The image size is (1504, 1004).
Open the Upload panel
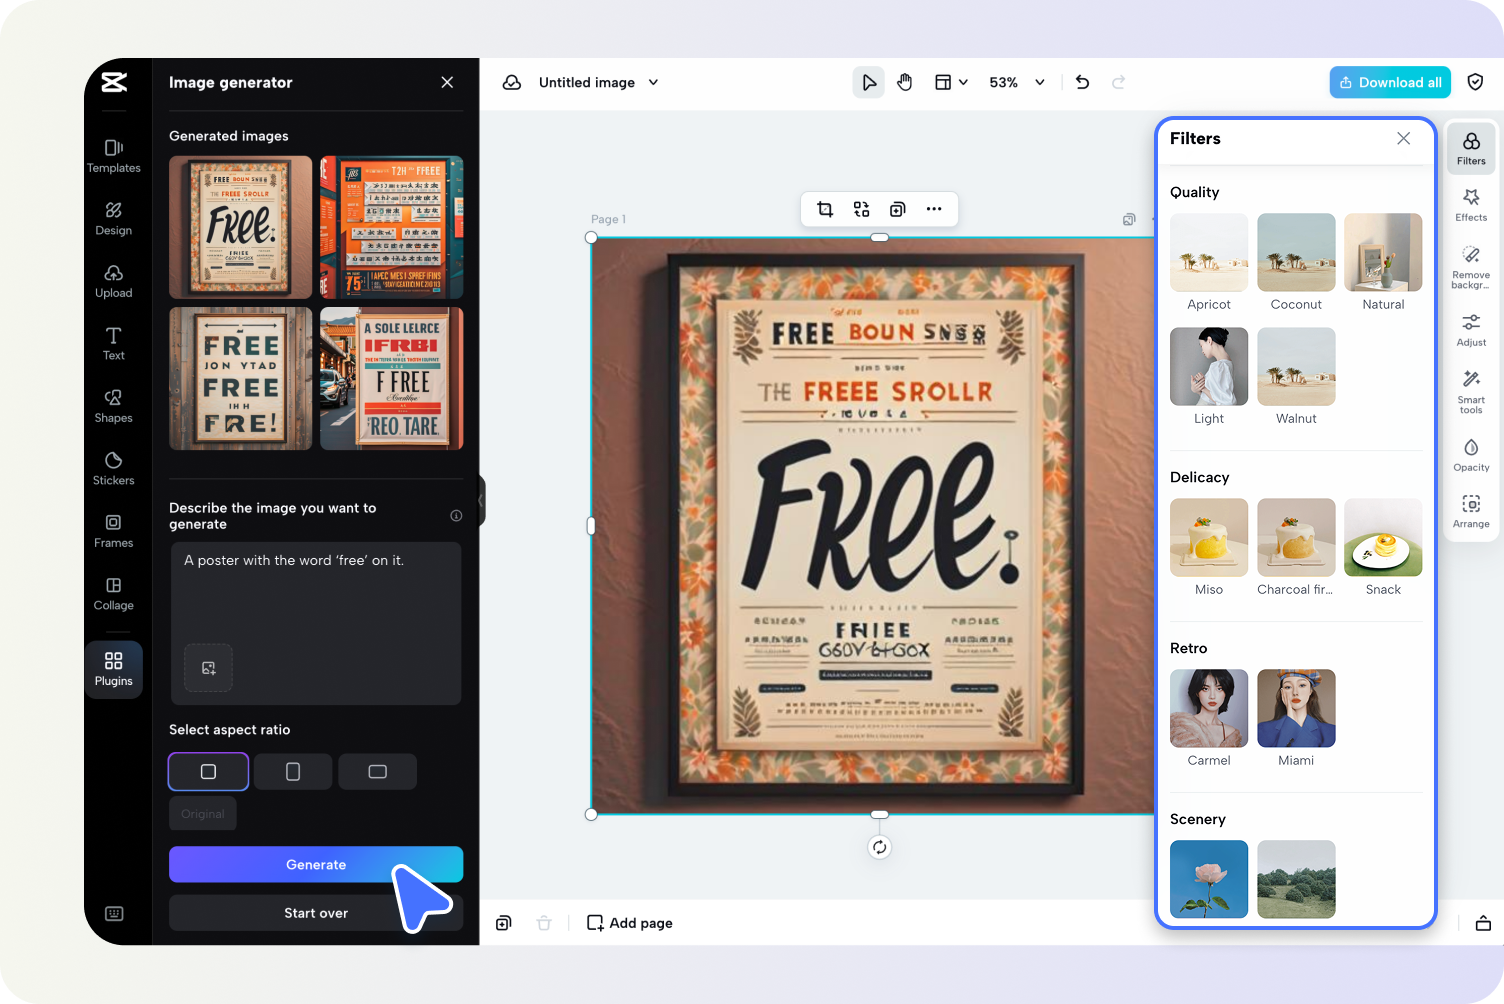(x=114, y=281)
